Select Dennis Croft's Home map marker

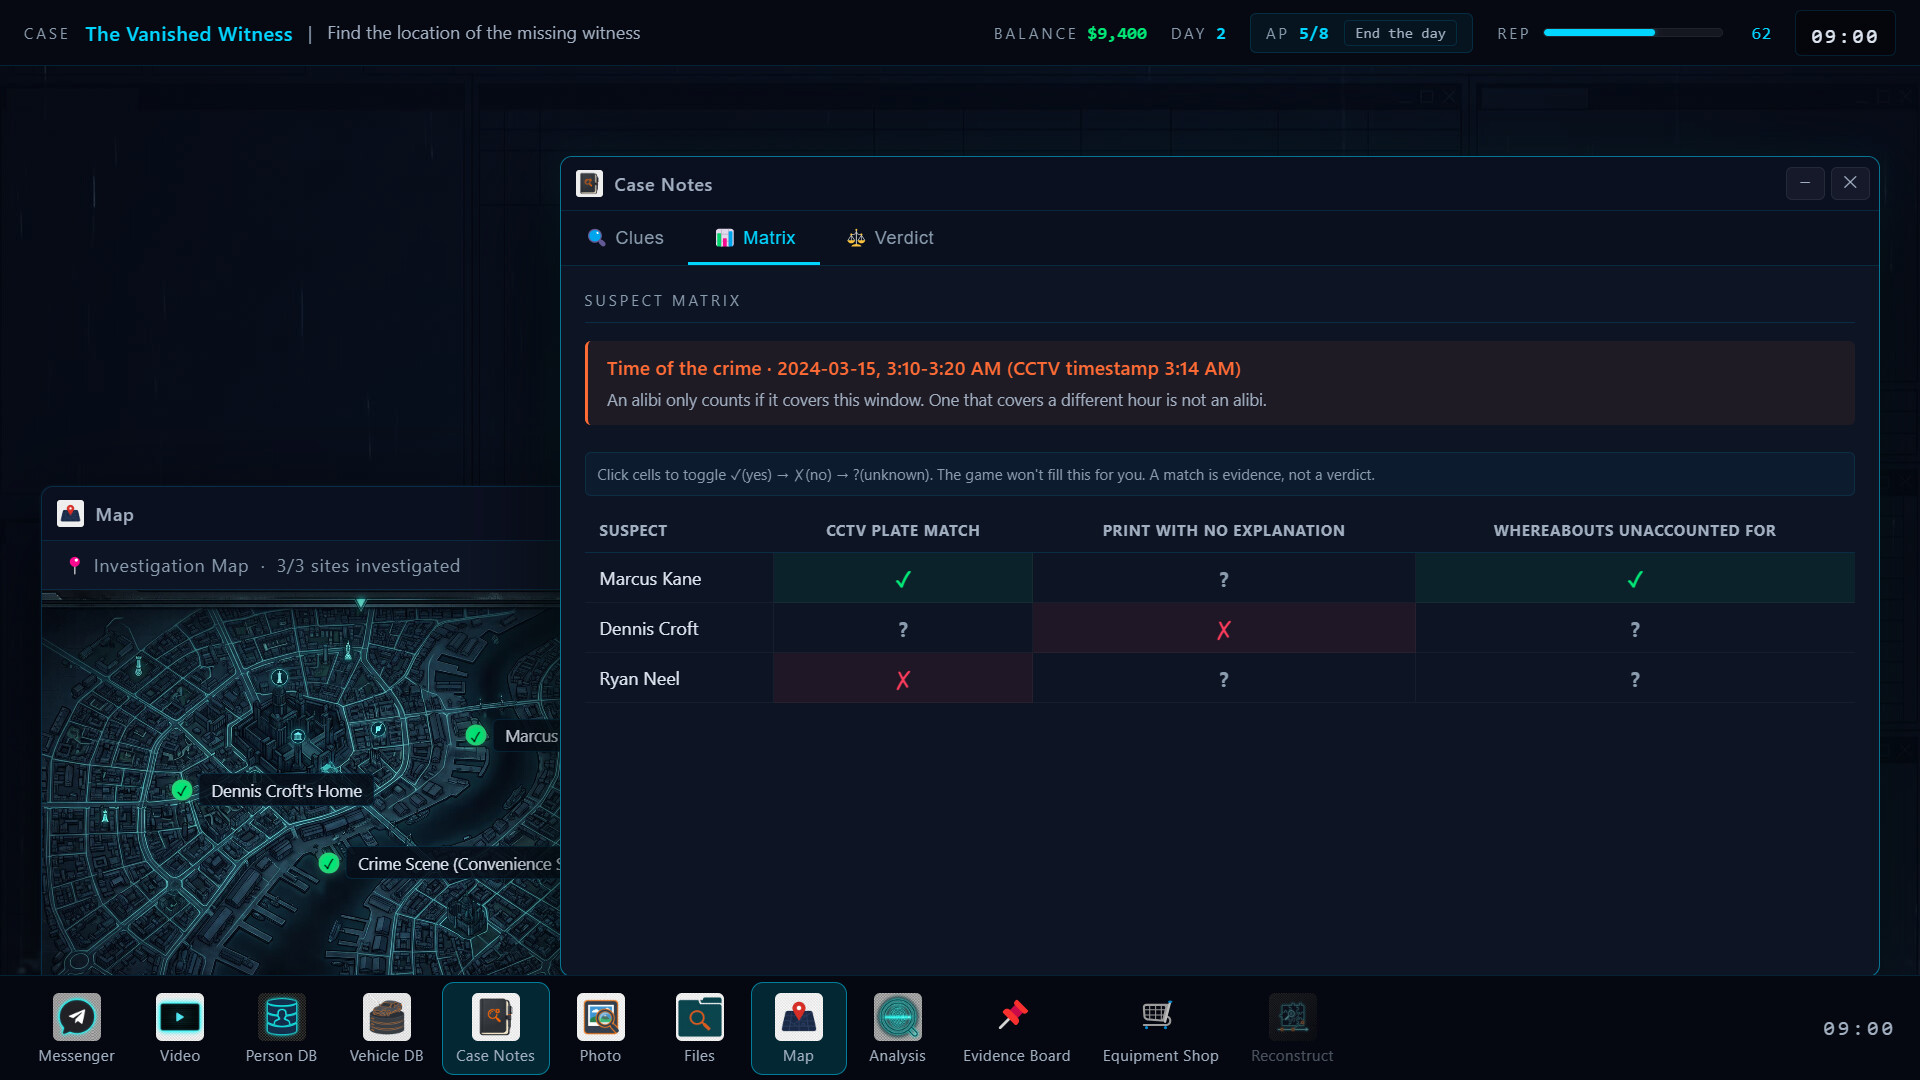pos(181,790)
